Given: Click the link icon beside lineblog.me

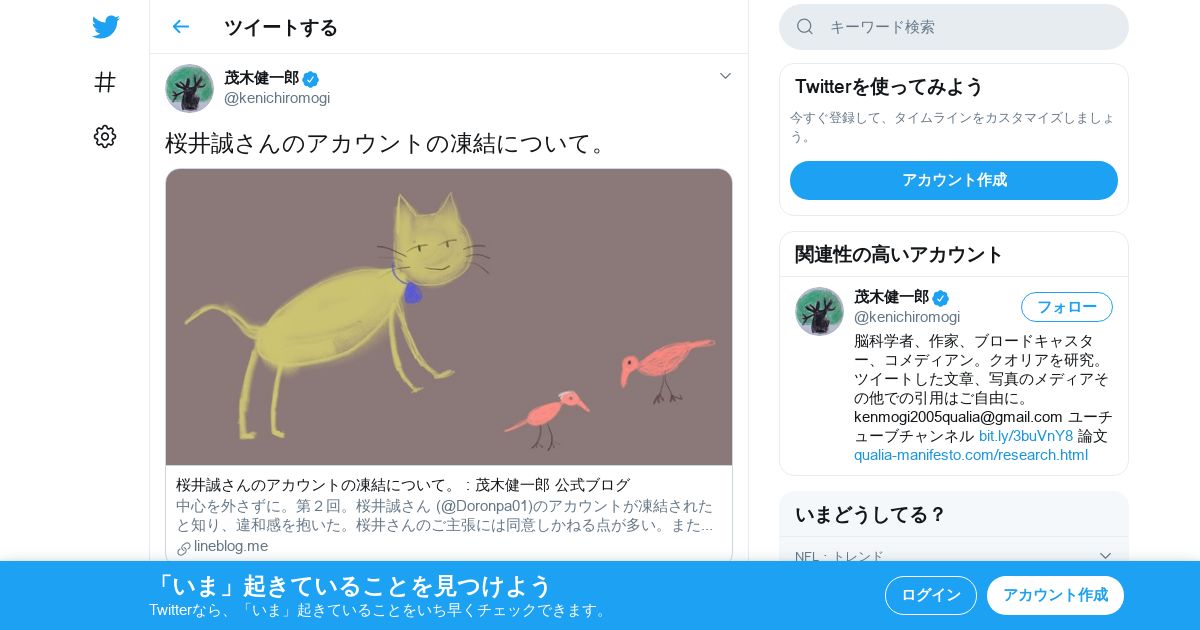Looking at the screenshot, I should click(184, 547).
